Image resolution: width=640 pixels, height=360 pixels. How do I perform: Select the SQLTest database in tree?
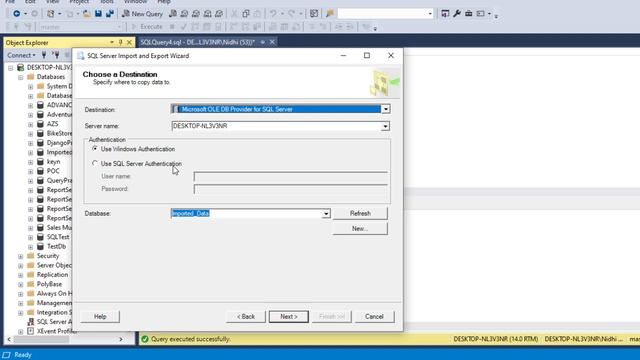58,237
